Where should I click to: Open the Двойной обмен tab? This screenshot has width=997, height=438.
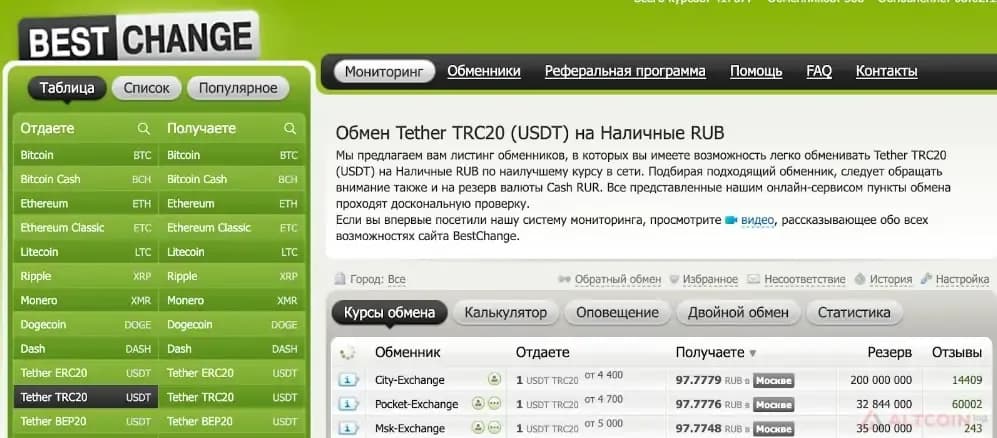pos(738,313)
